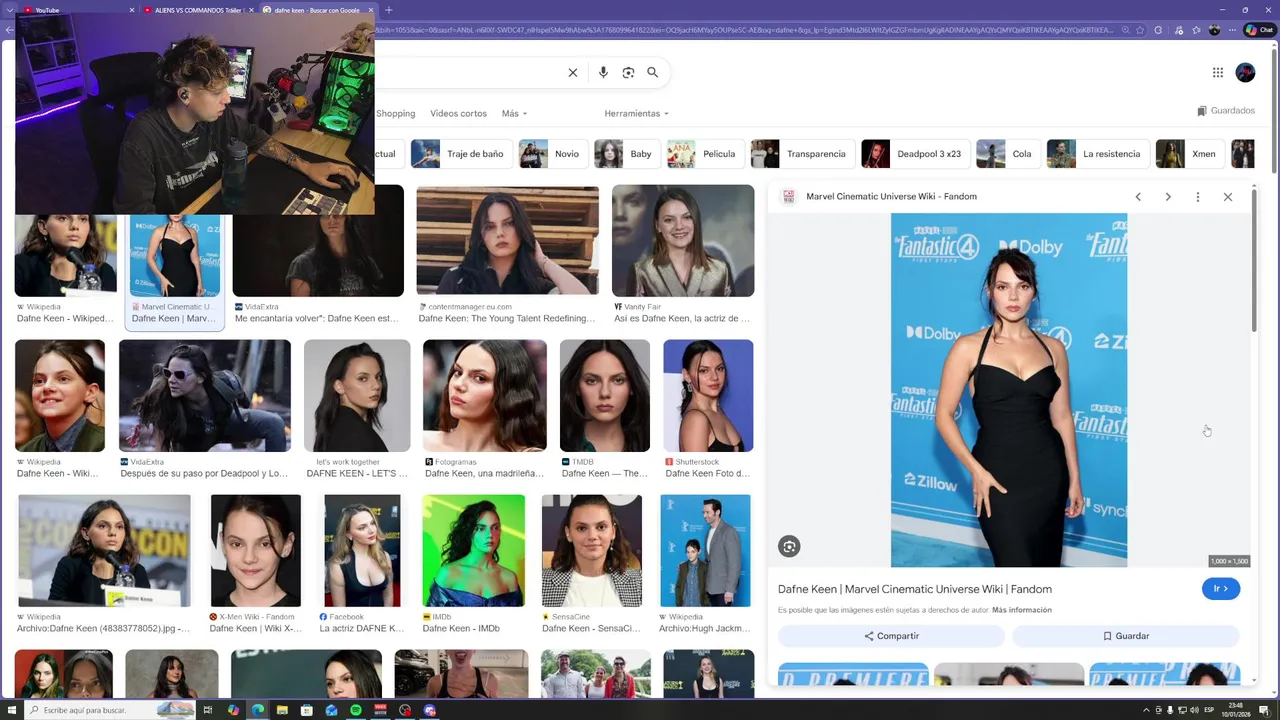
Task: Open the Google account avatar
Action: coord(1245,72)
